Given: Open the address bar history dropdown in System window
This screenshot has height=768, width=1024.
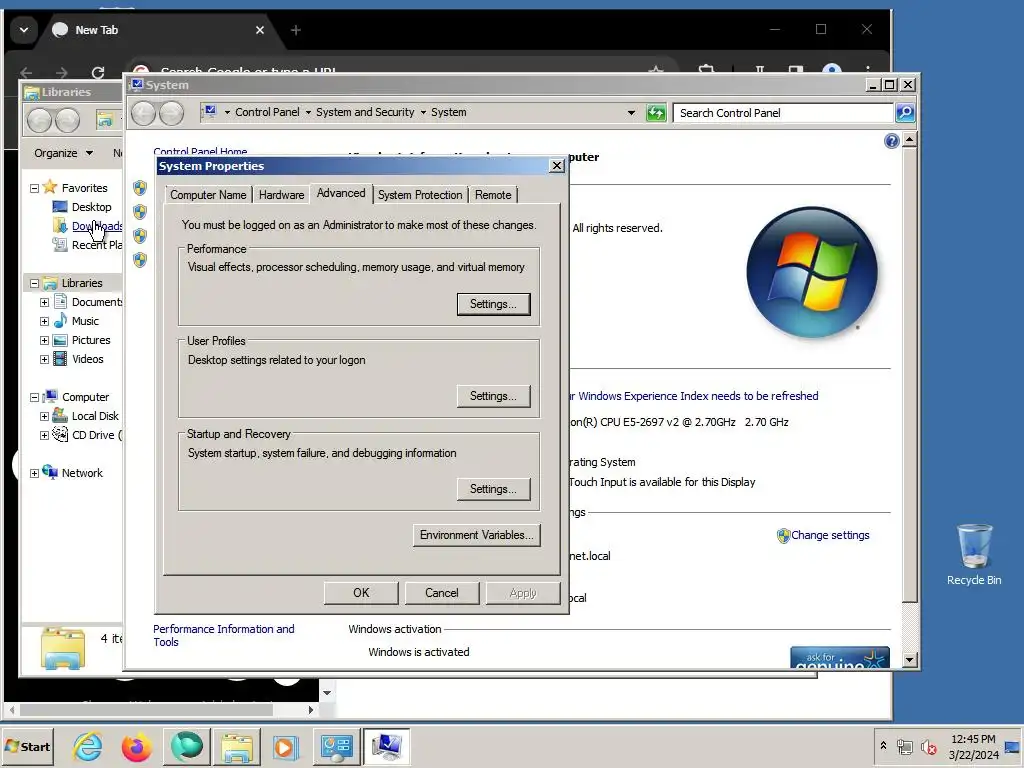Looking at the screenshot, I should 631,113.
